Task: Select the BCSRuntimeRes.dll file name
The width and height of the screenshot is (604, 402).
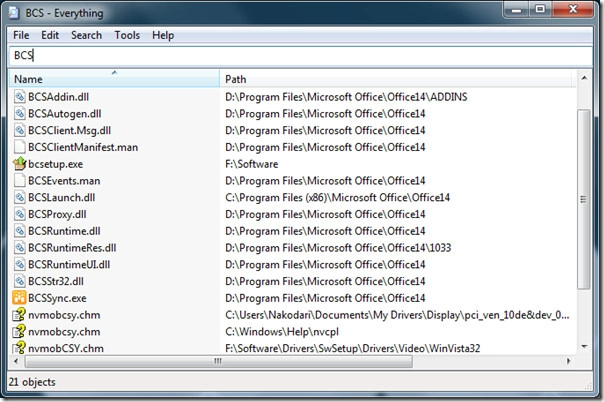Action: (72, 248)
